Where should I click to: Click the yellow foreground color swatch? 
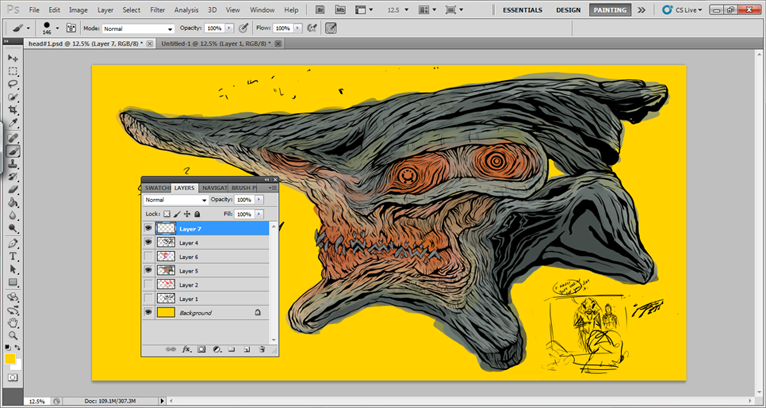click(x=10, y=359)
